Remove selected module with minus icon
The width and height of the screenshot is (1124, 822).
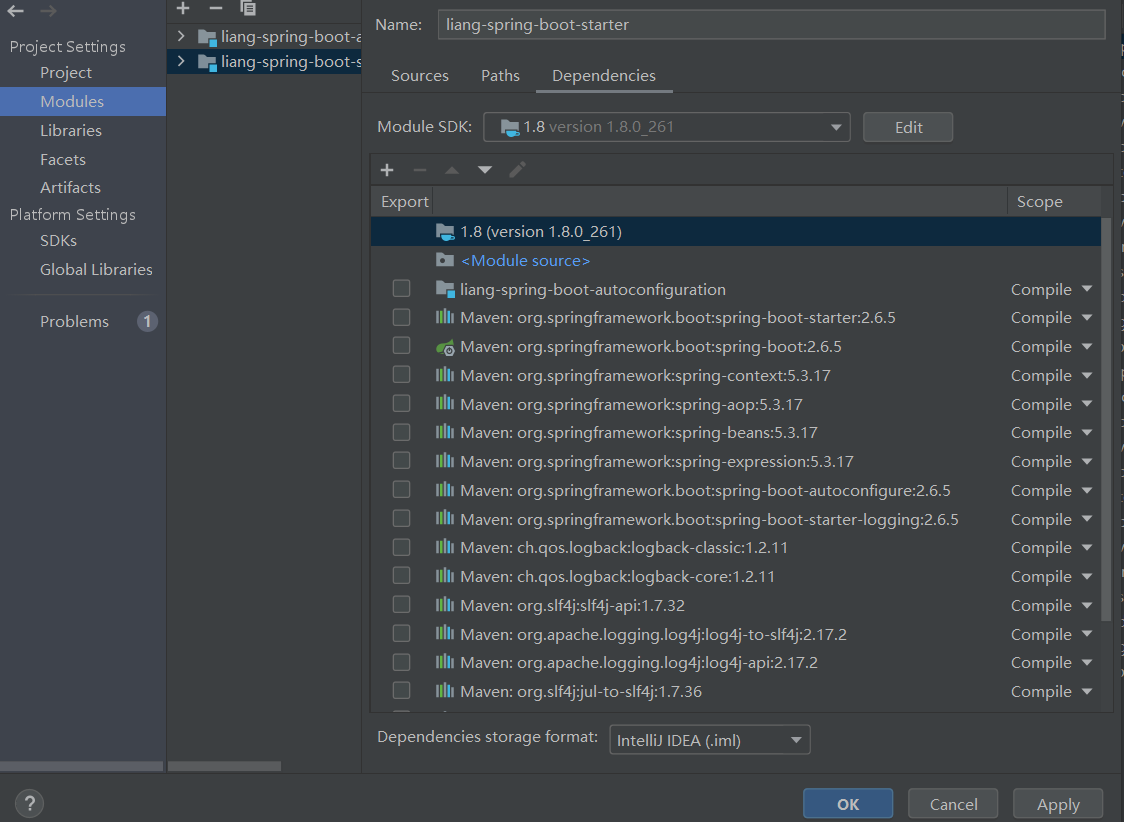pos(216,8)
